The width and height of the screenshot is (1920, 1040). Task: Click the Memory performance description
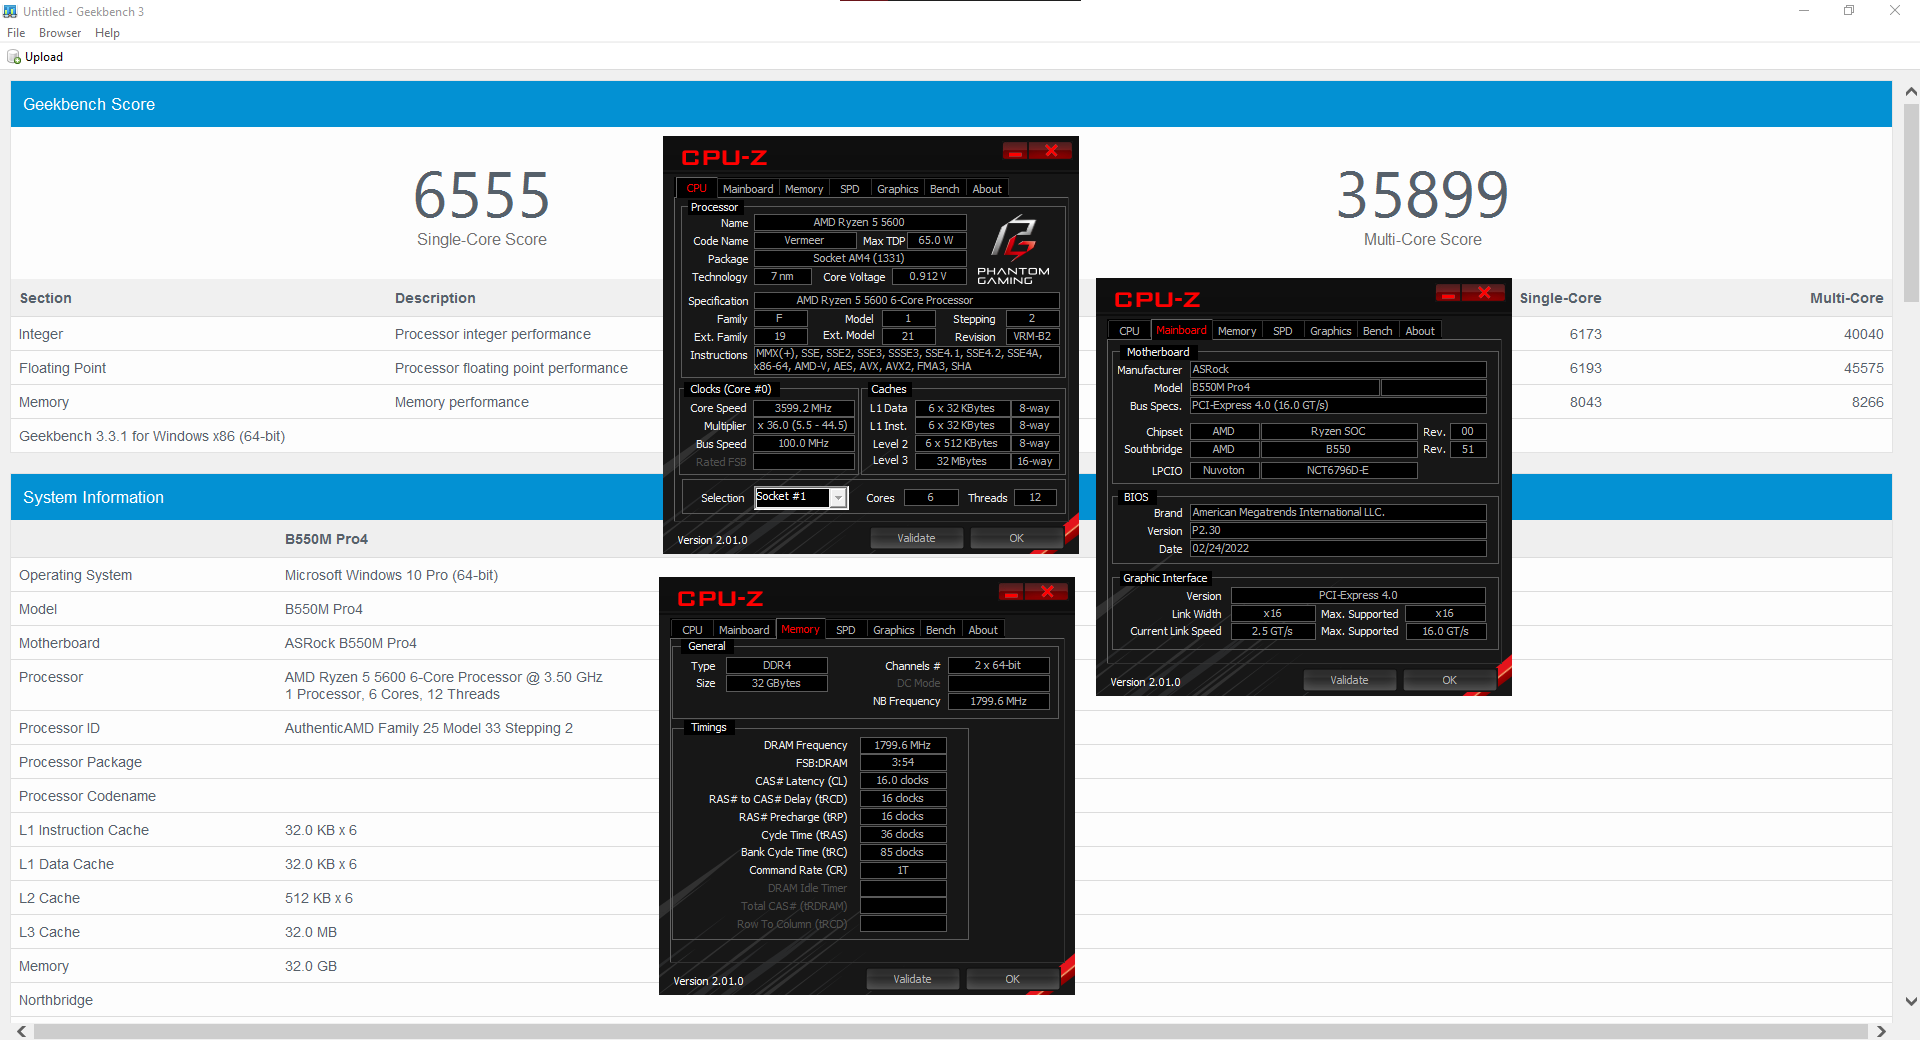pyautogui.click(x=462, y=402)
